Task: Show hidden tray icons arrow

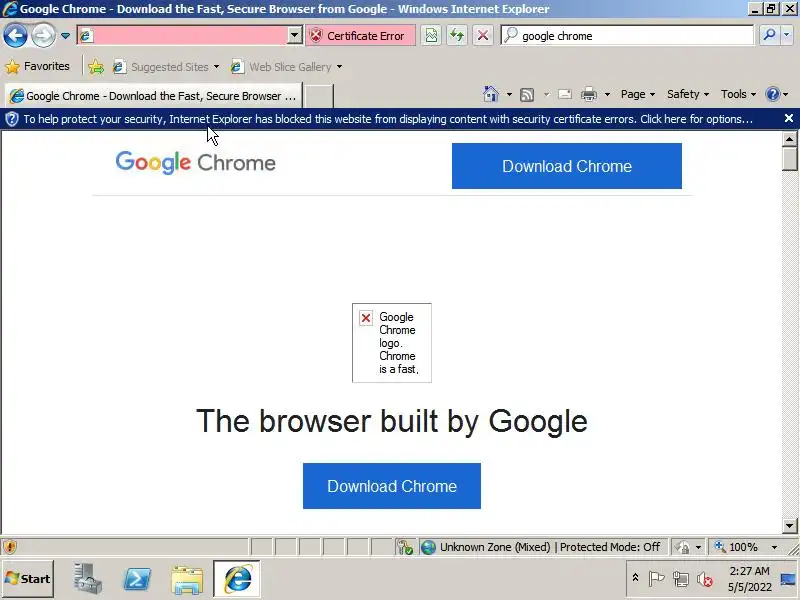Action: point(635,578)
